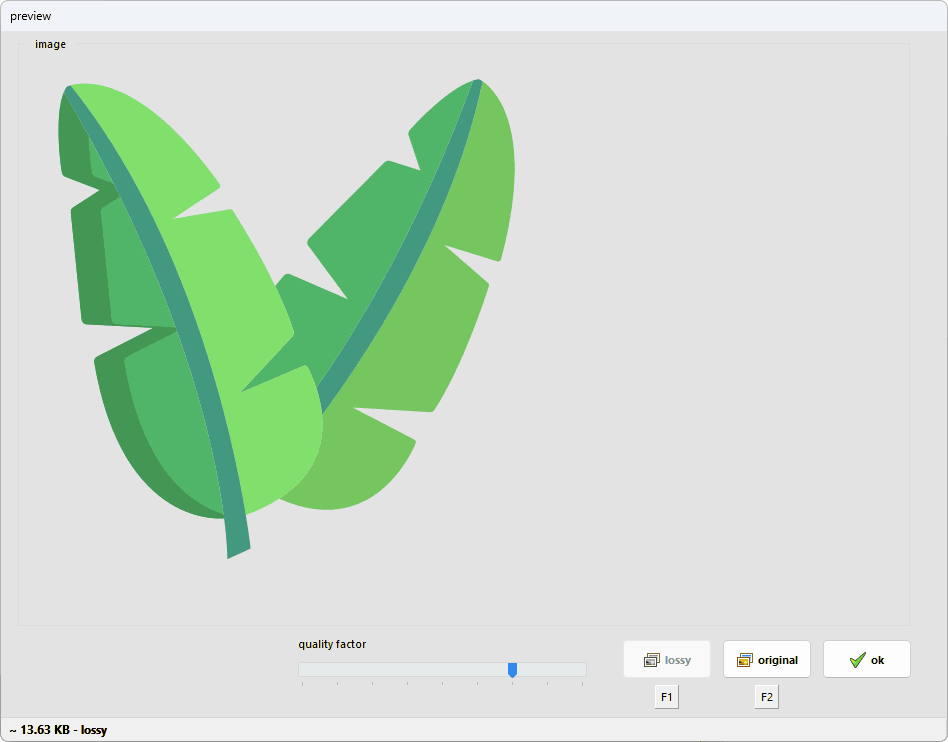Click the 'image' group label
The height and width of the screenshot is (742, 948).
[50, 44]
